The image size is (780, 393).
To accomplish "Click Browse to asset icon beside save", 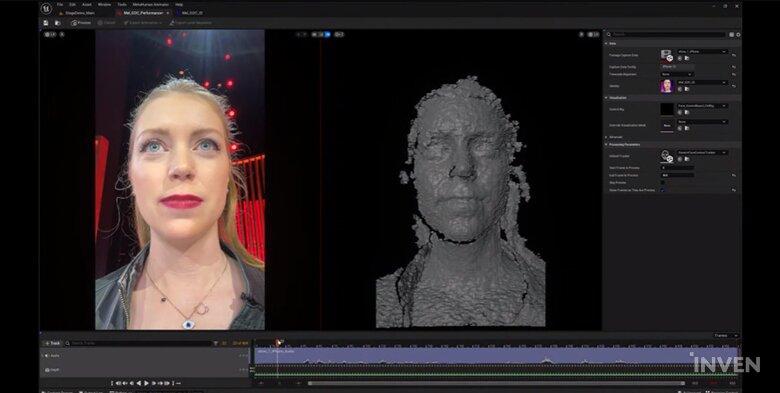I will (58, 23).
